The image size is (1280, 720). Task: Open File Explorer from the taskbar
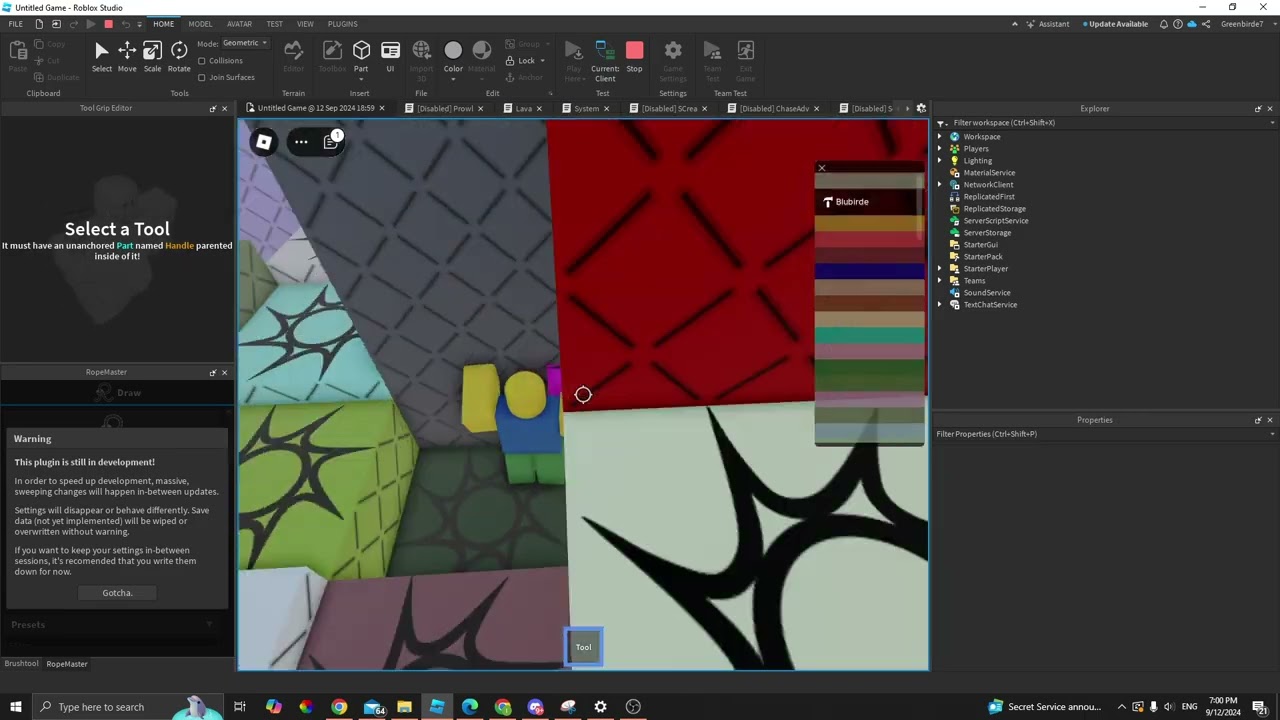point(404,707)
